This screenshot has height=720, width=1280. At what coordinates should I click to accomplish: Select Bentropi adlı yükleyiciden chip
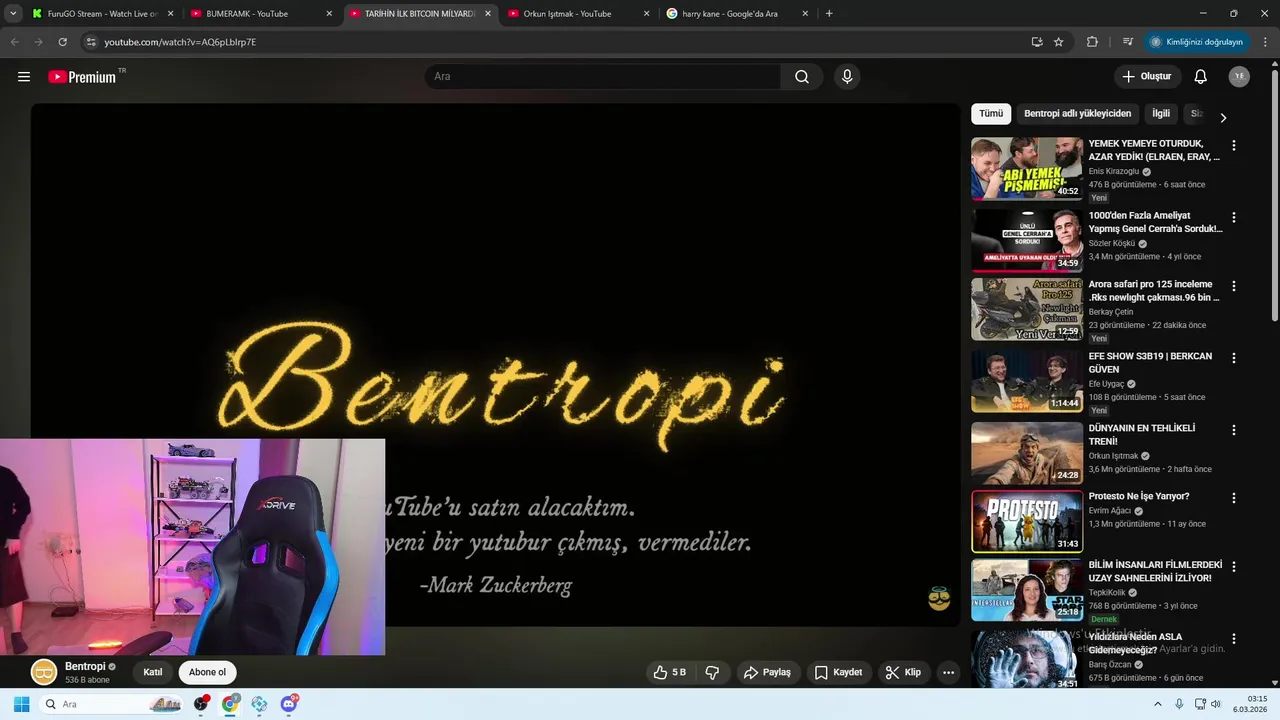coord(1078,114)
